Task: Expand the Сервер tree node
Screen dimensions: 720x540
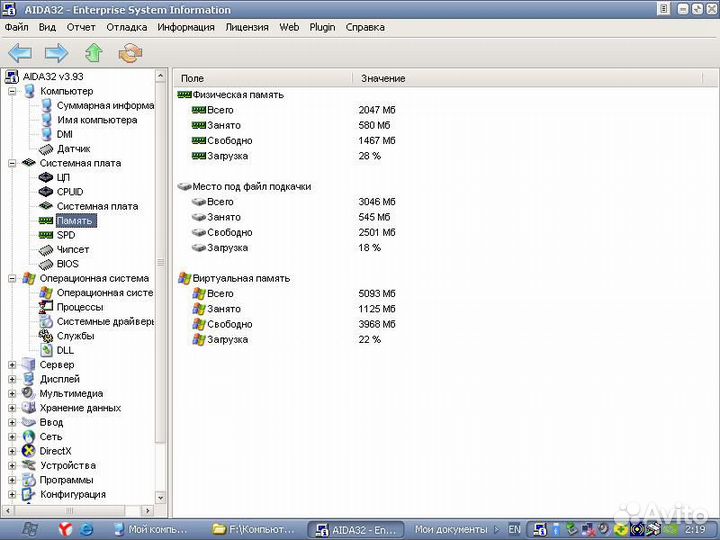Action: (x=12, y=365)
